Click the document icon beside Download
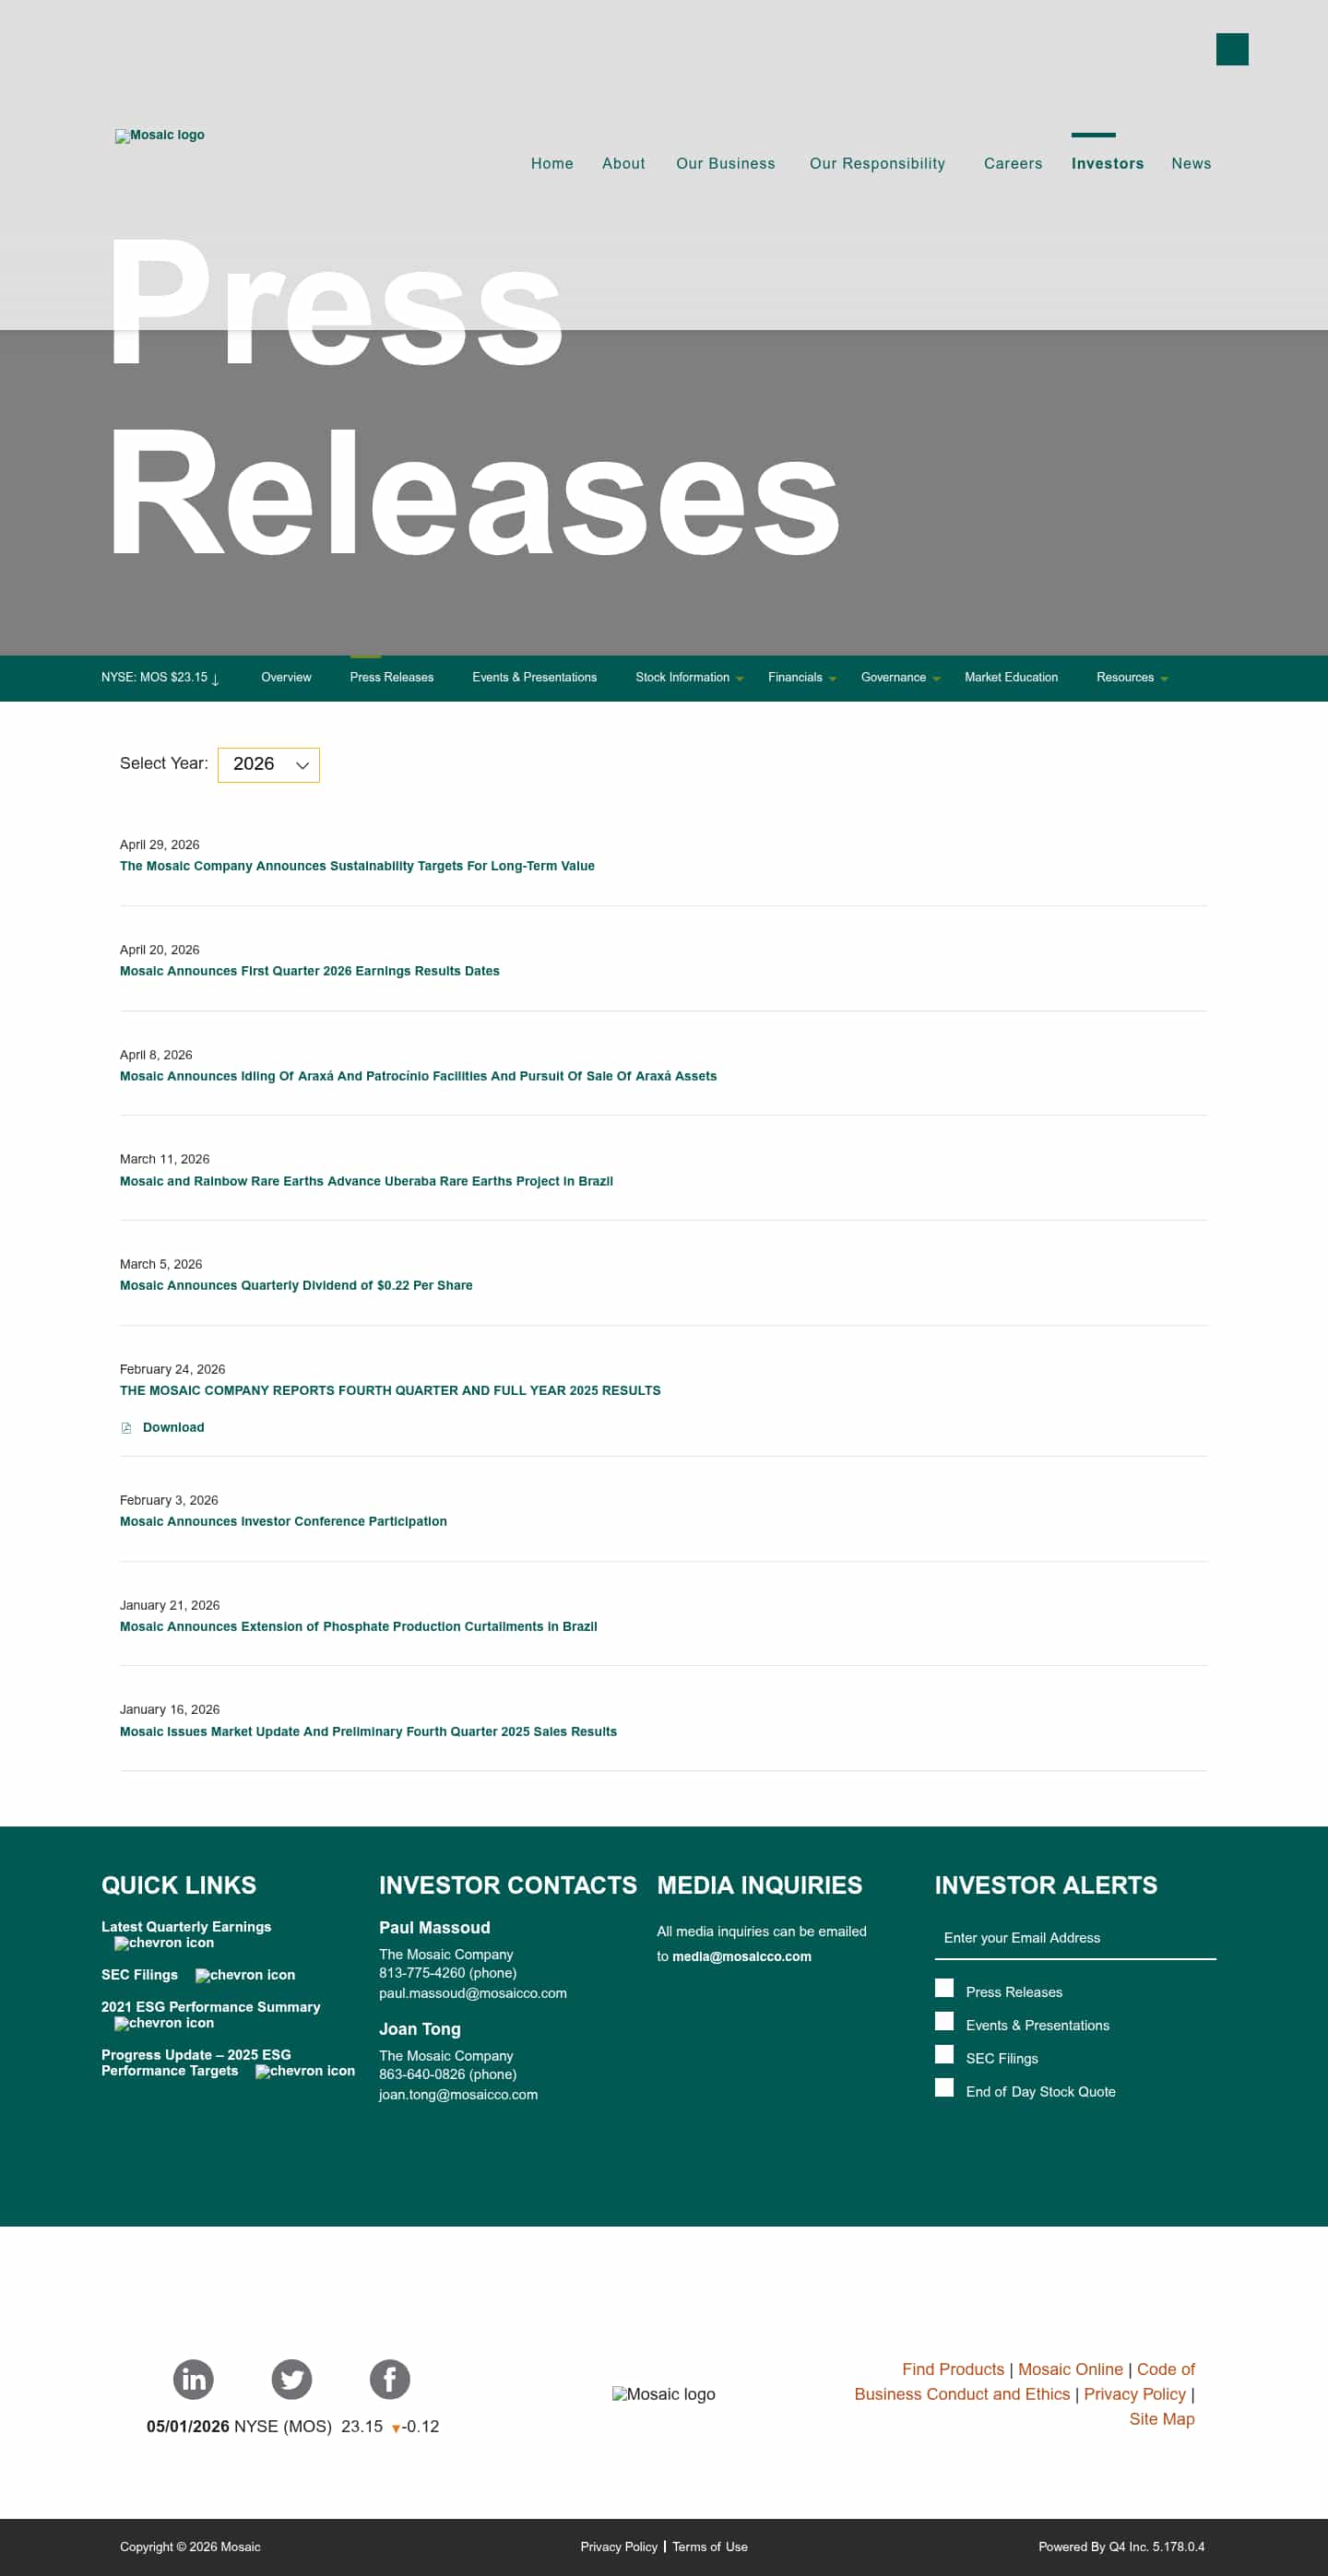The height and width of the screenshot is (2576, 1328). pyautogui.click(x=126, y=1428)
